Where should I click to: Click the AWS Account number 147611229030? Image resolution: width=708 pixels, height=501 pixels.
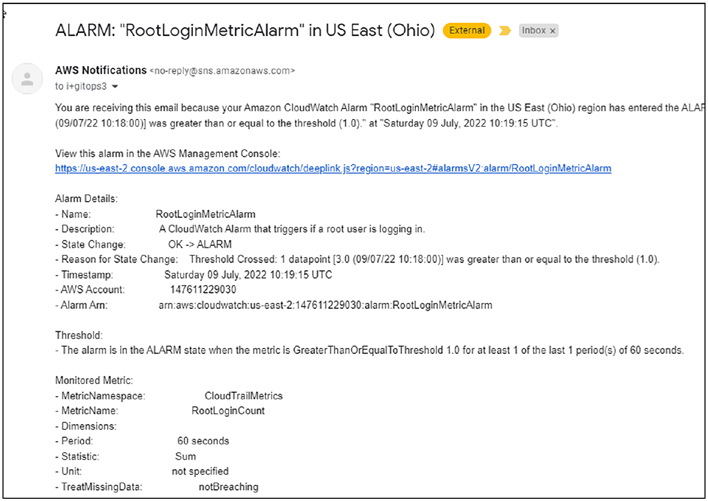[203, 289]
